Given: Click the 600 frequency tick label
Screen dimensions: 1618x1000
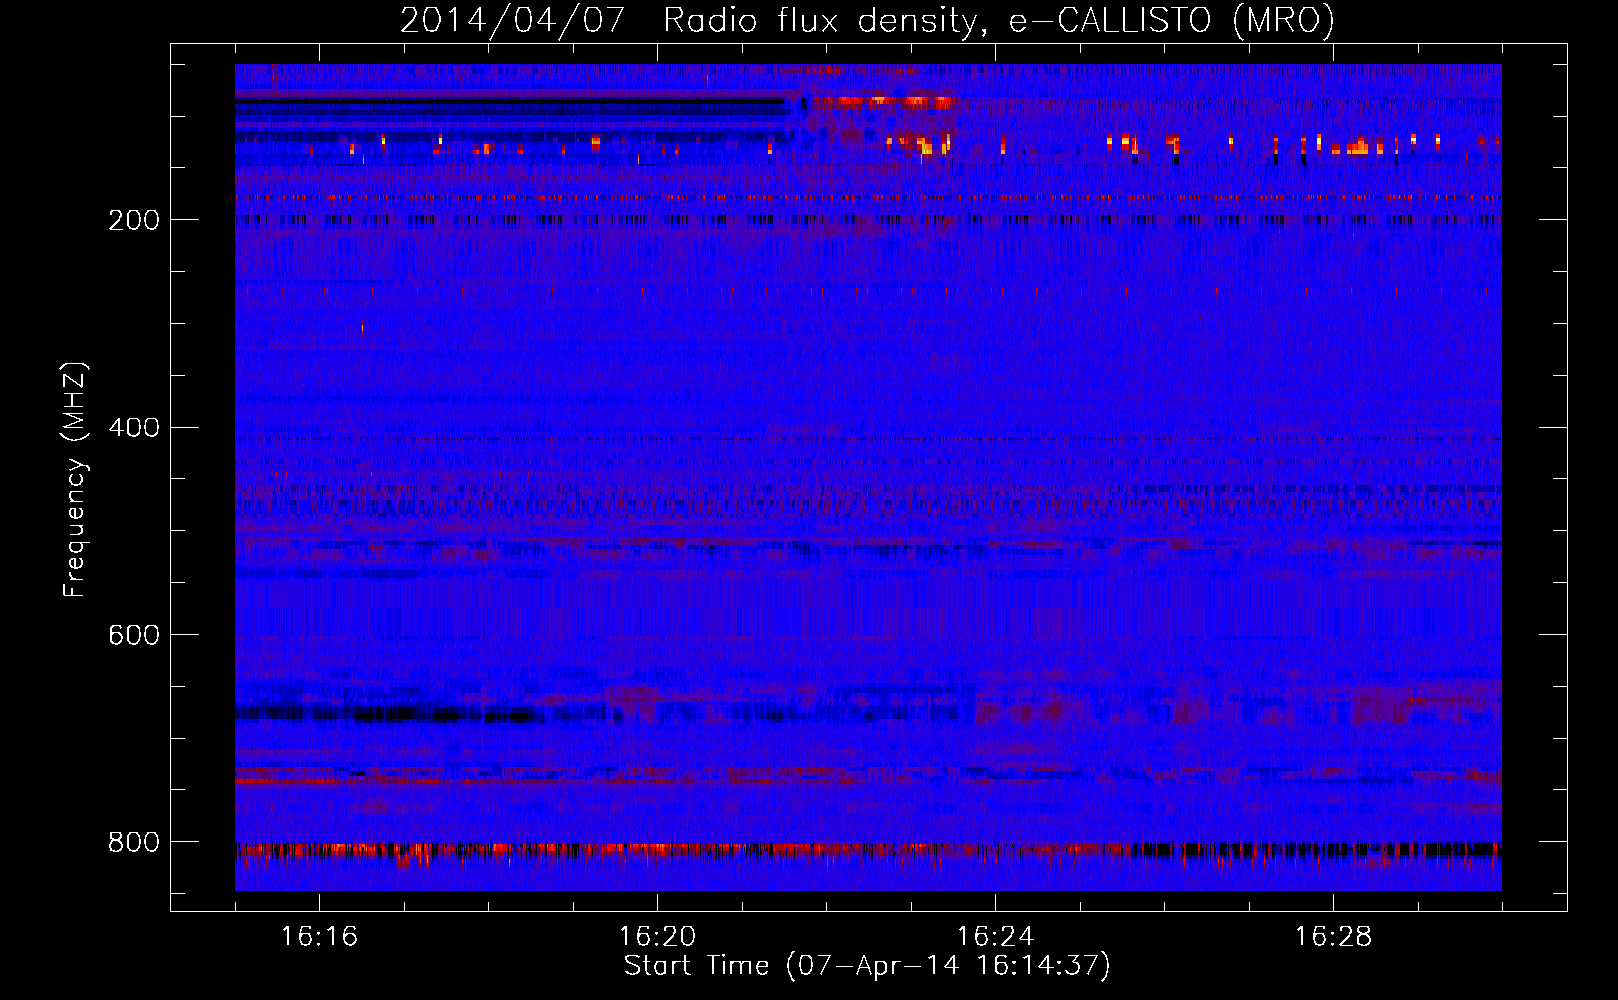Looking at the screenshot, I should tap(134, 636).
